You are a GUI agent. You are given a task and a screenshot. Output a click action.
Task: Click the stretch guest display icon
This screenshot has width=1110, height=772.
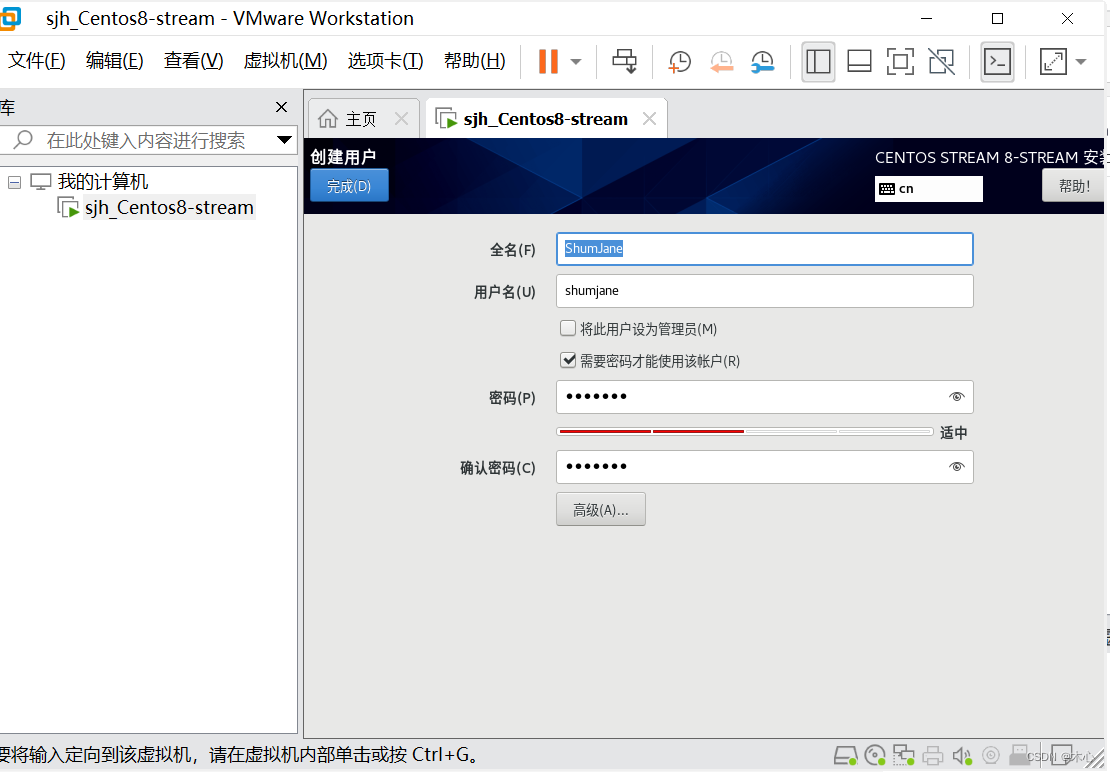[x=1053, y=62]
